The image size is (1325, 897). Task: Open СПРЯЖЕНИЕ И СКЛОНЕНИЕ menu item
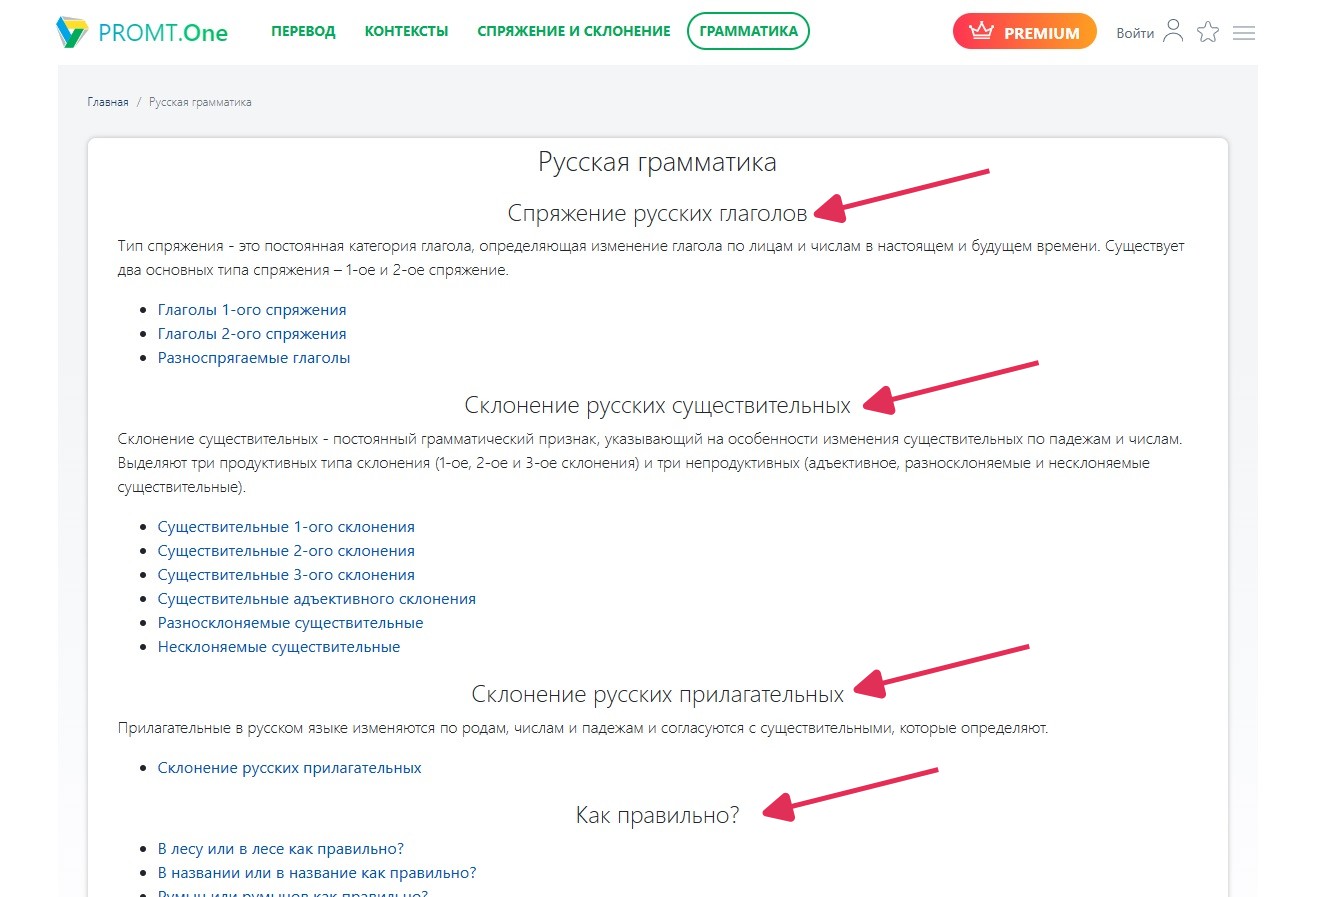click(x=574, y=31)
